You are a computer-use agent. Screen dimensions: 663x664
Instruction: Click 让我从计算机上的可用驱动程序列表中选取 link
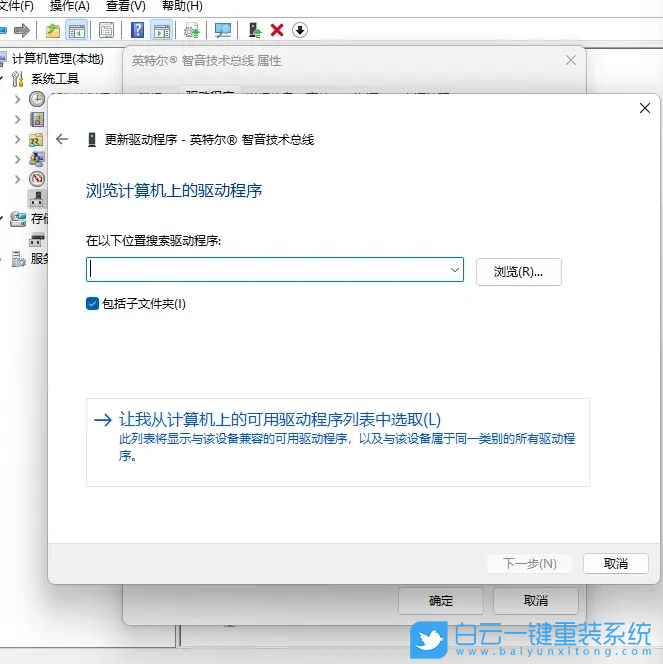coord(280,420)
